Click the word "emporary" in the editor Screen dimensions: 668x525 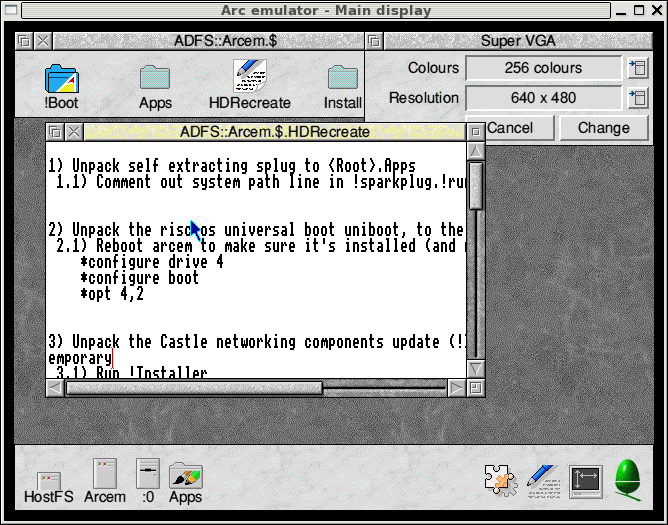[80, 358]
